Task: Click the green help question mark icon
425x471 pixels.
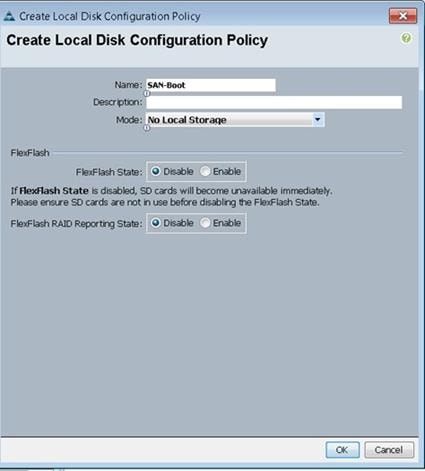Action: [406, 38]
